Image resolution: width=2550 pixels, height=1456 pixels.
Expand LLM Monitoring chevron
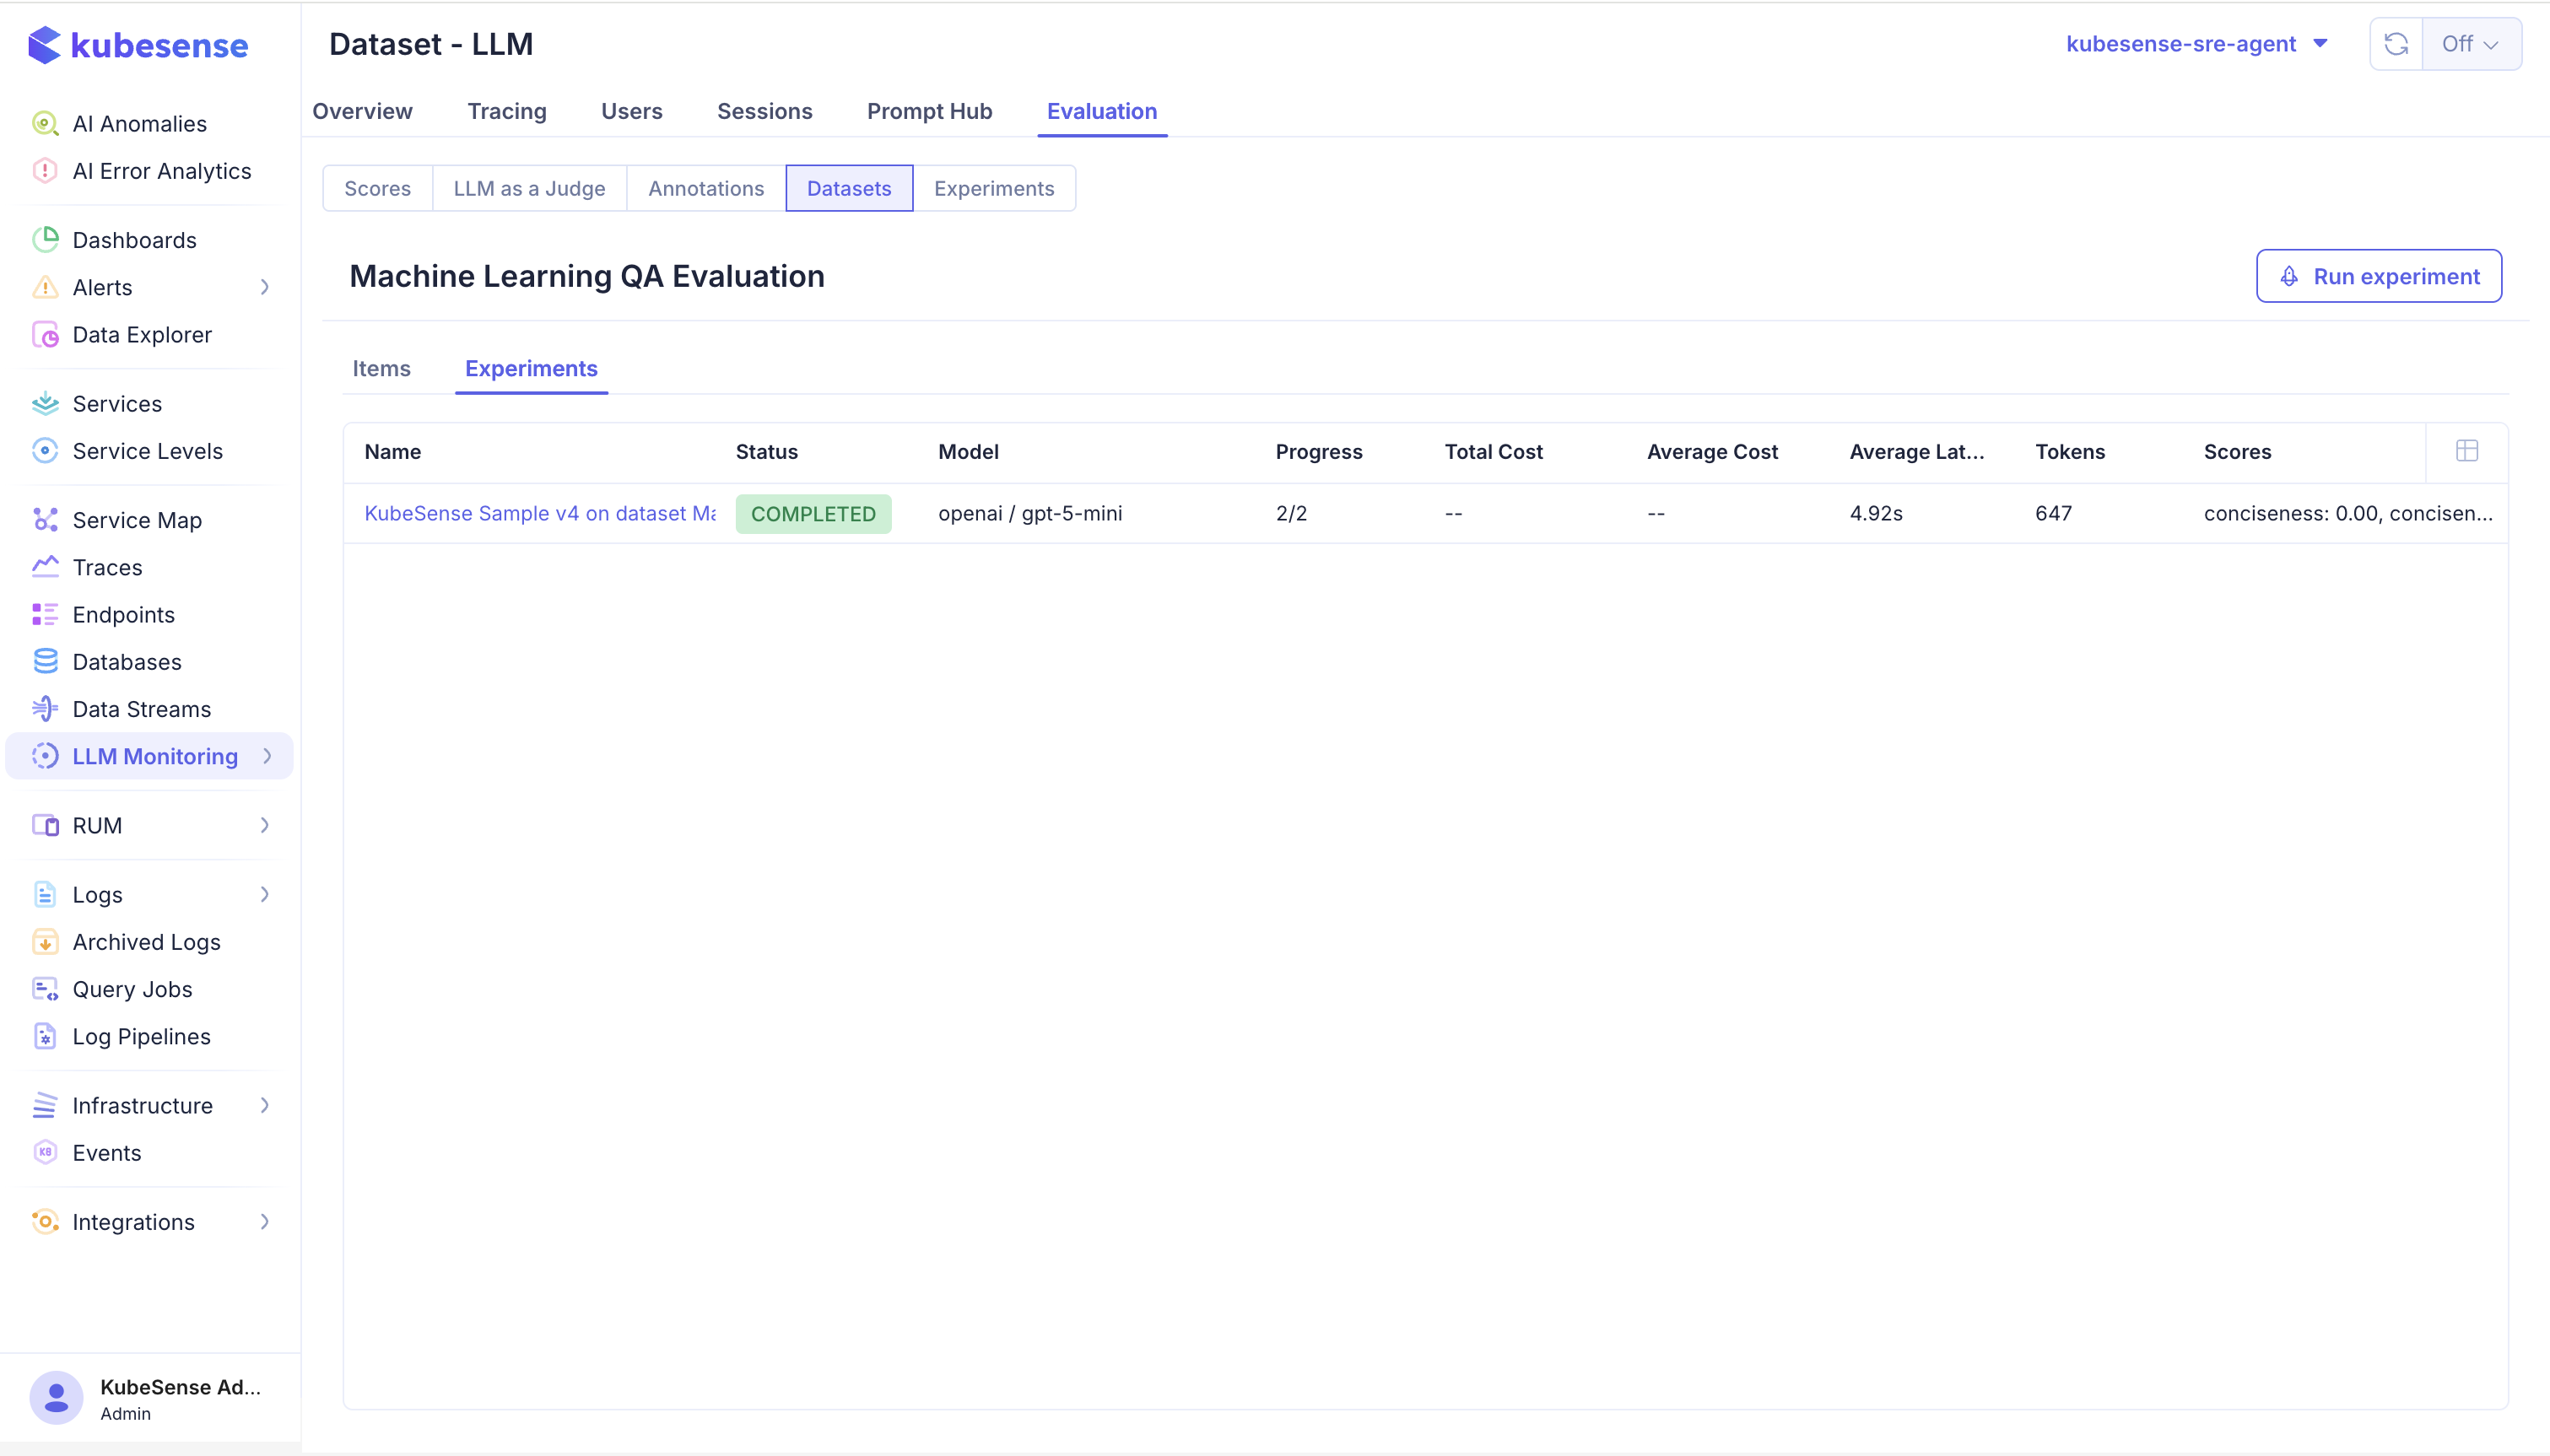(267, 756)
